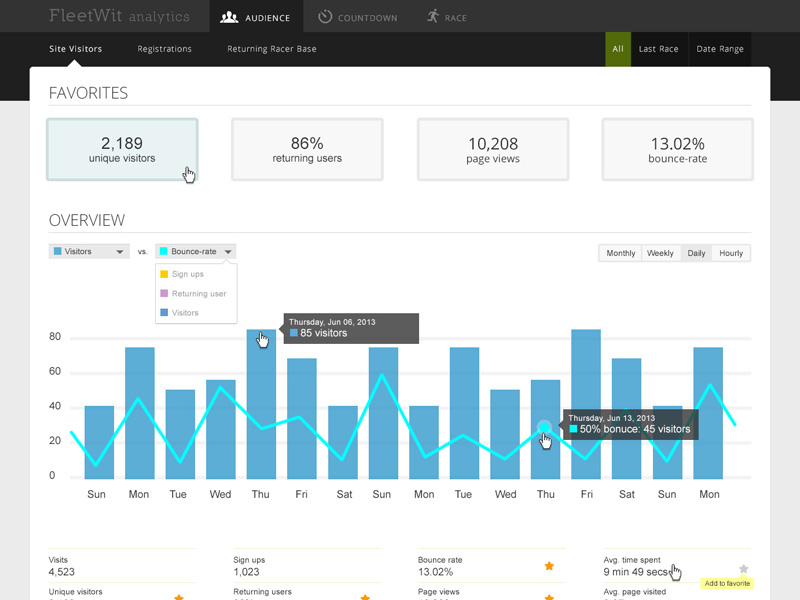Unfavorite Bounce rate using its orange star
800x600 pixels.
[x=549, y=566]
